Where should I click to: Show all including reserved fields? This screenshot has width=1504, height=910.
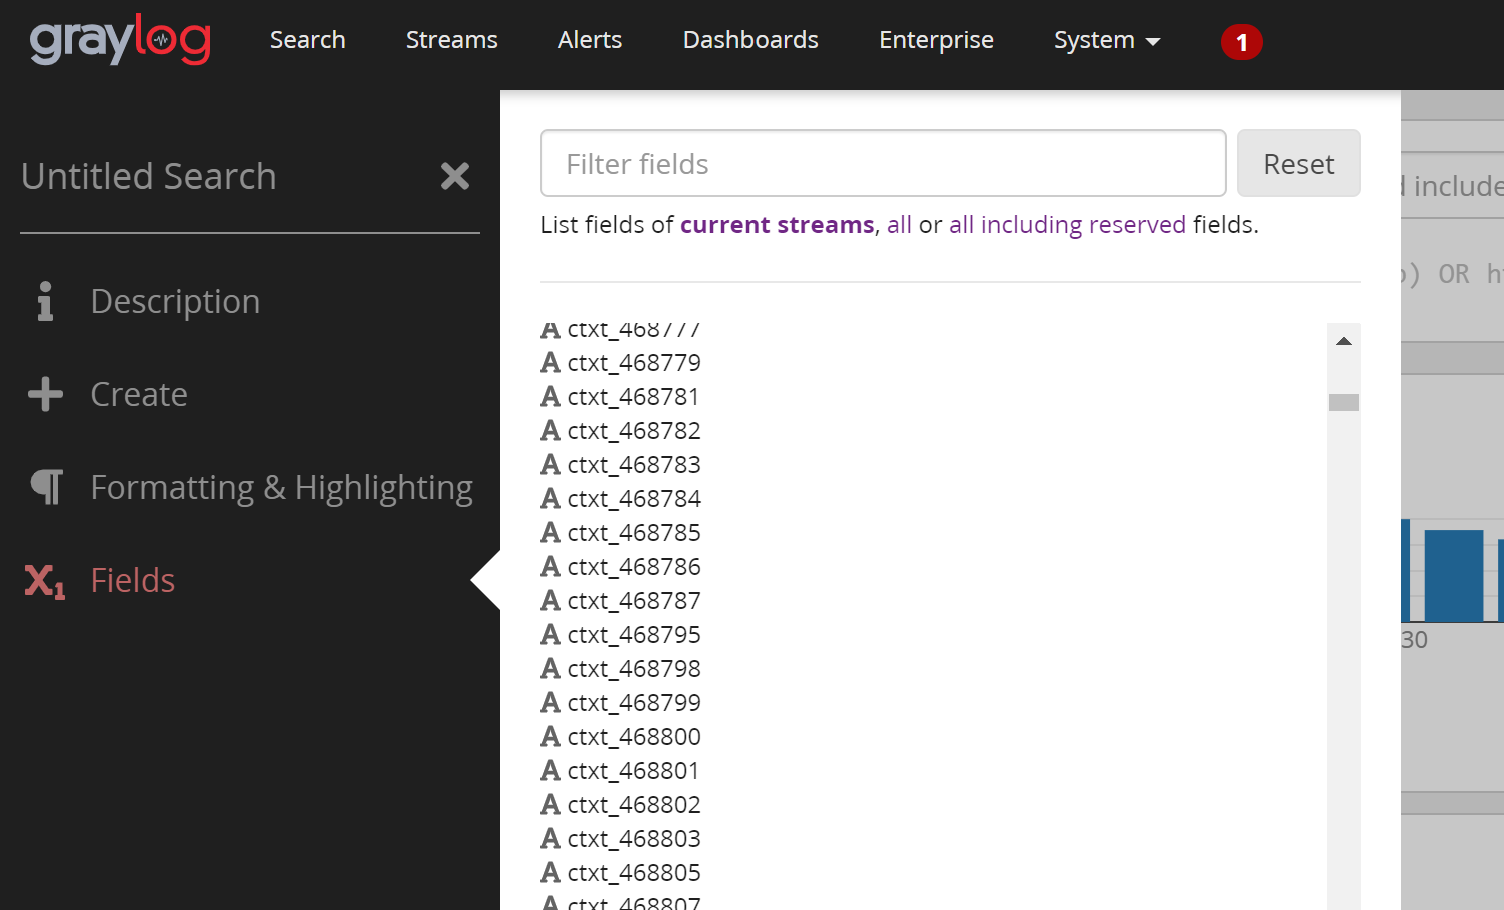[1067, 225]
